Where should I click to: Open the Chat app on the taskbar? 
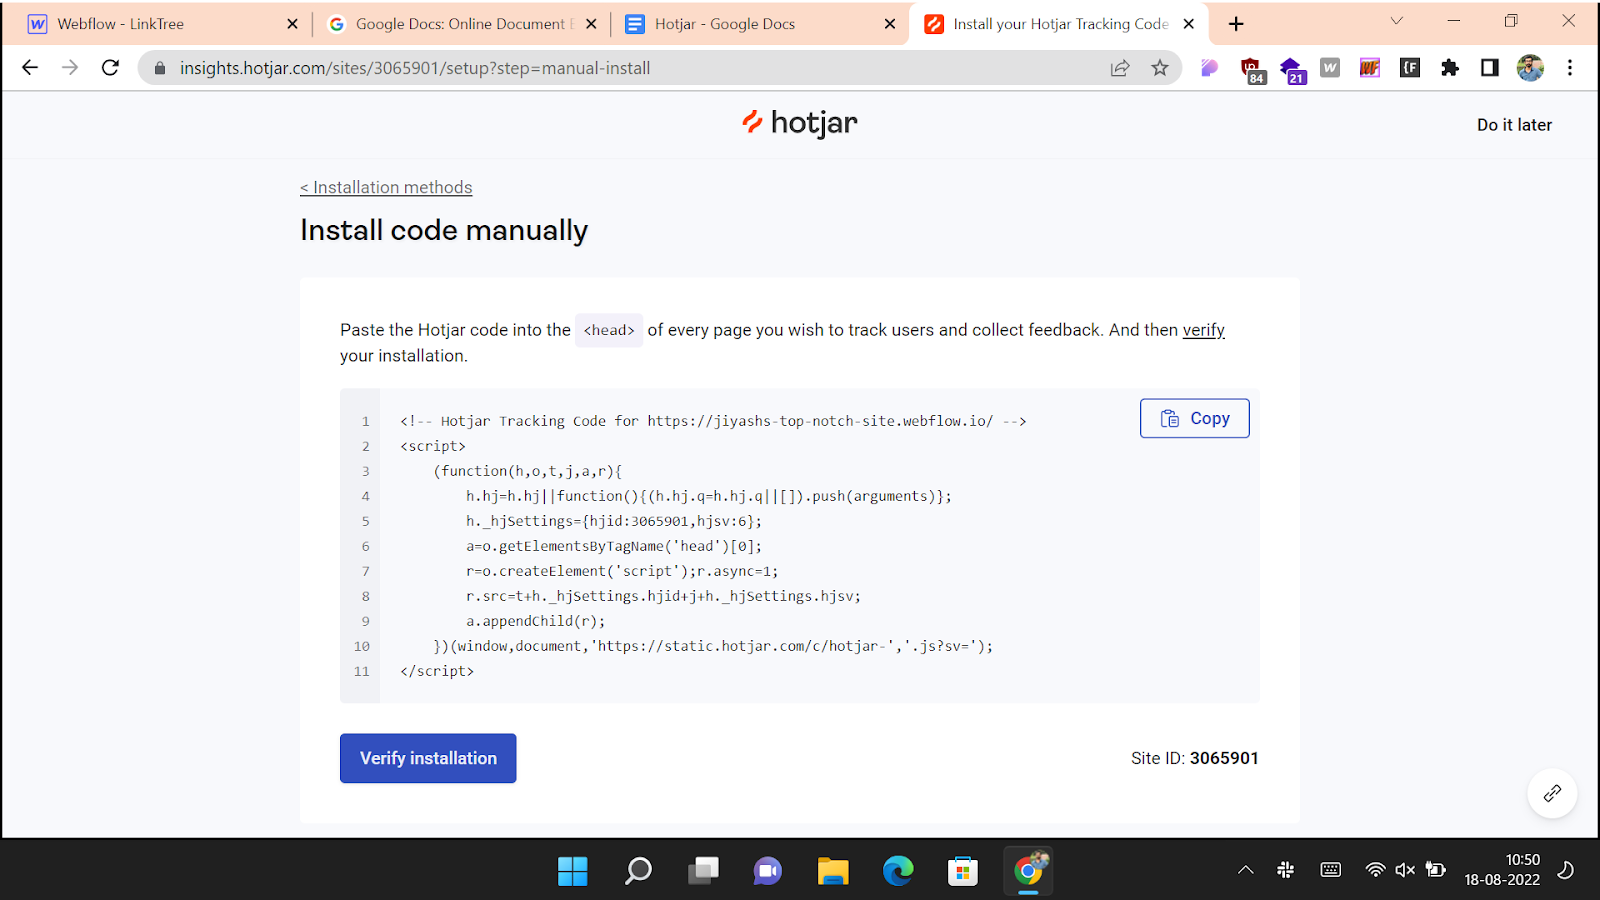pos(768,871)
